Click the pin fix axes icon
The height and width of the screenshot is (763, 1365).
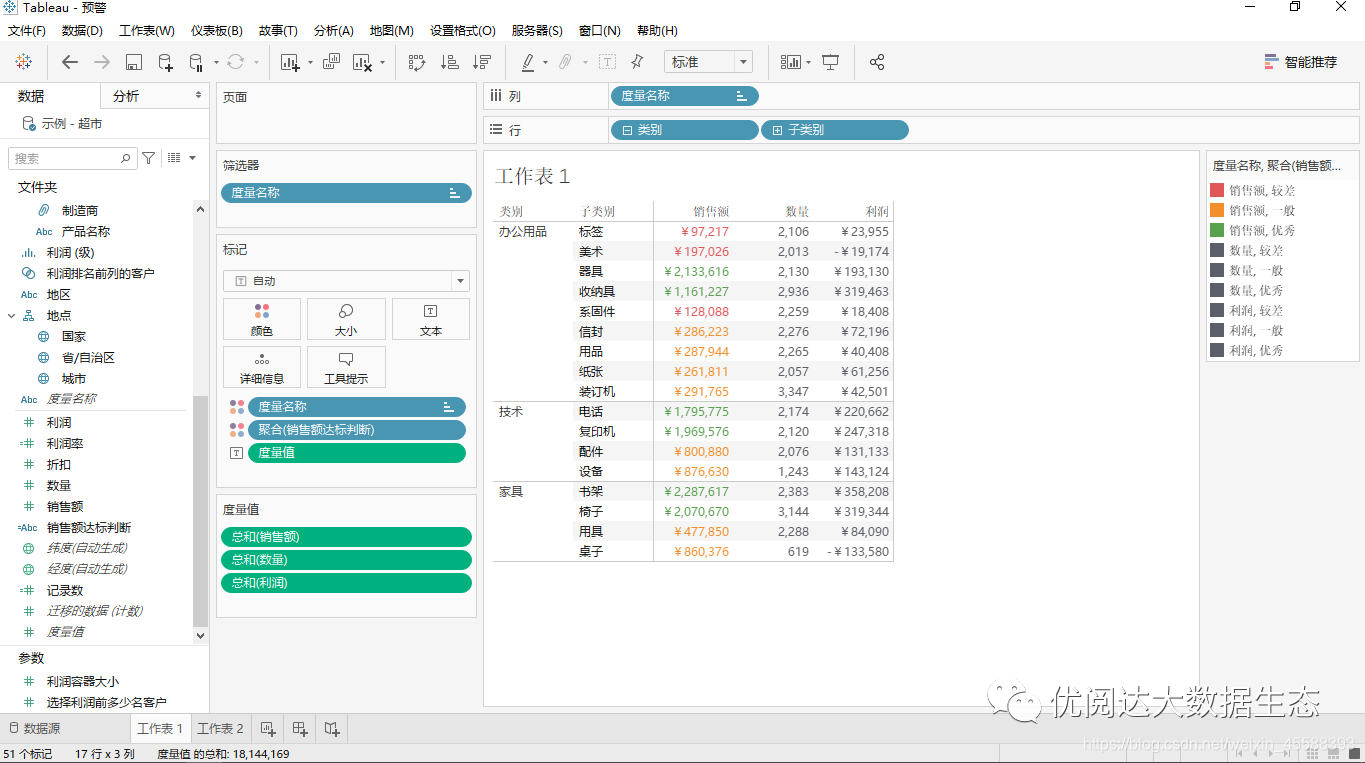(x=638, y=62)
